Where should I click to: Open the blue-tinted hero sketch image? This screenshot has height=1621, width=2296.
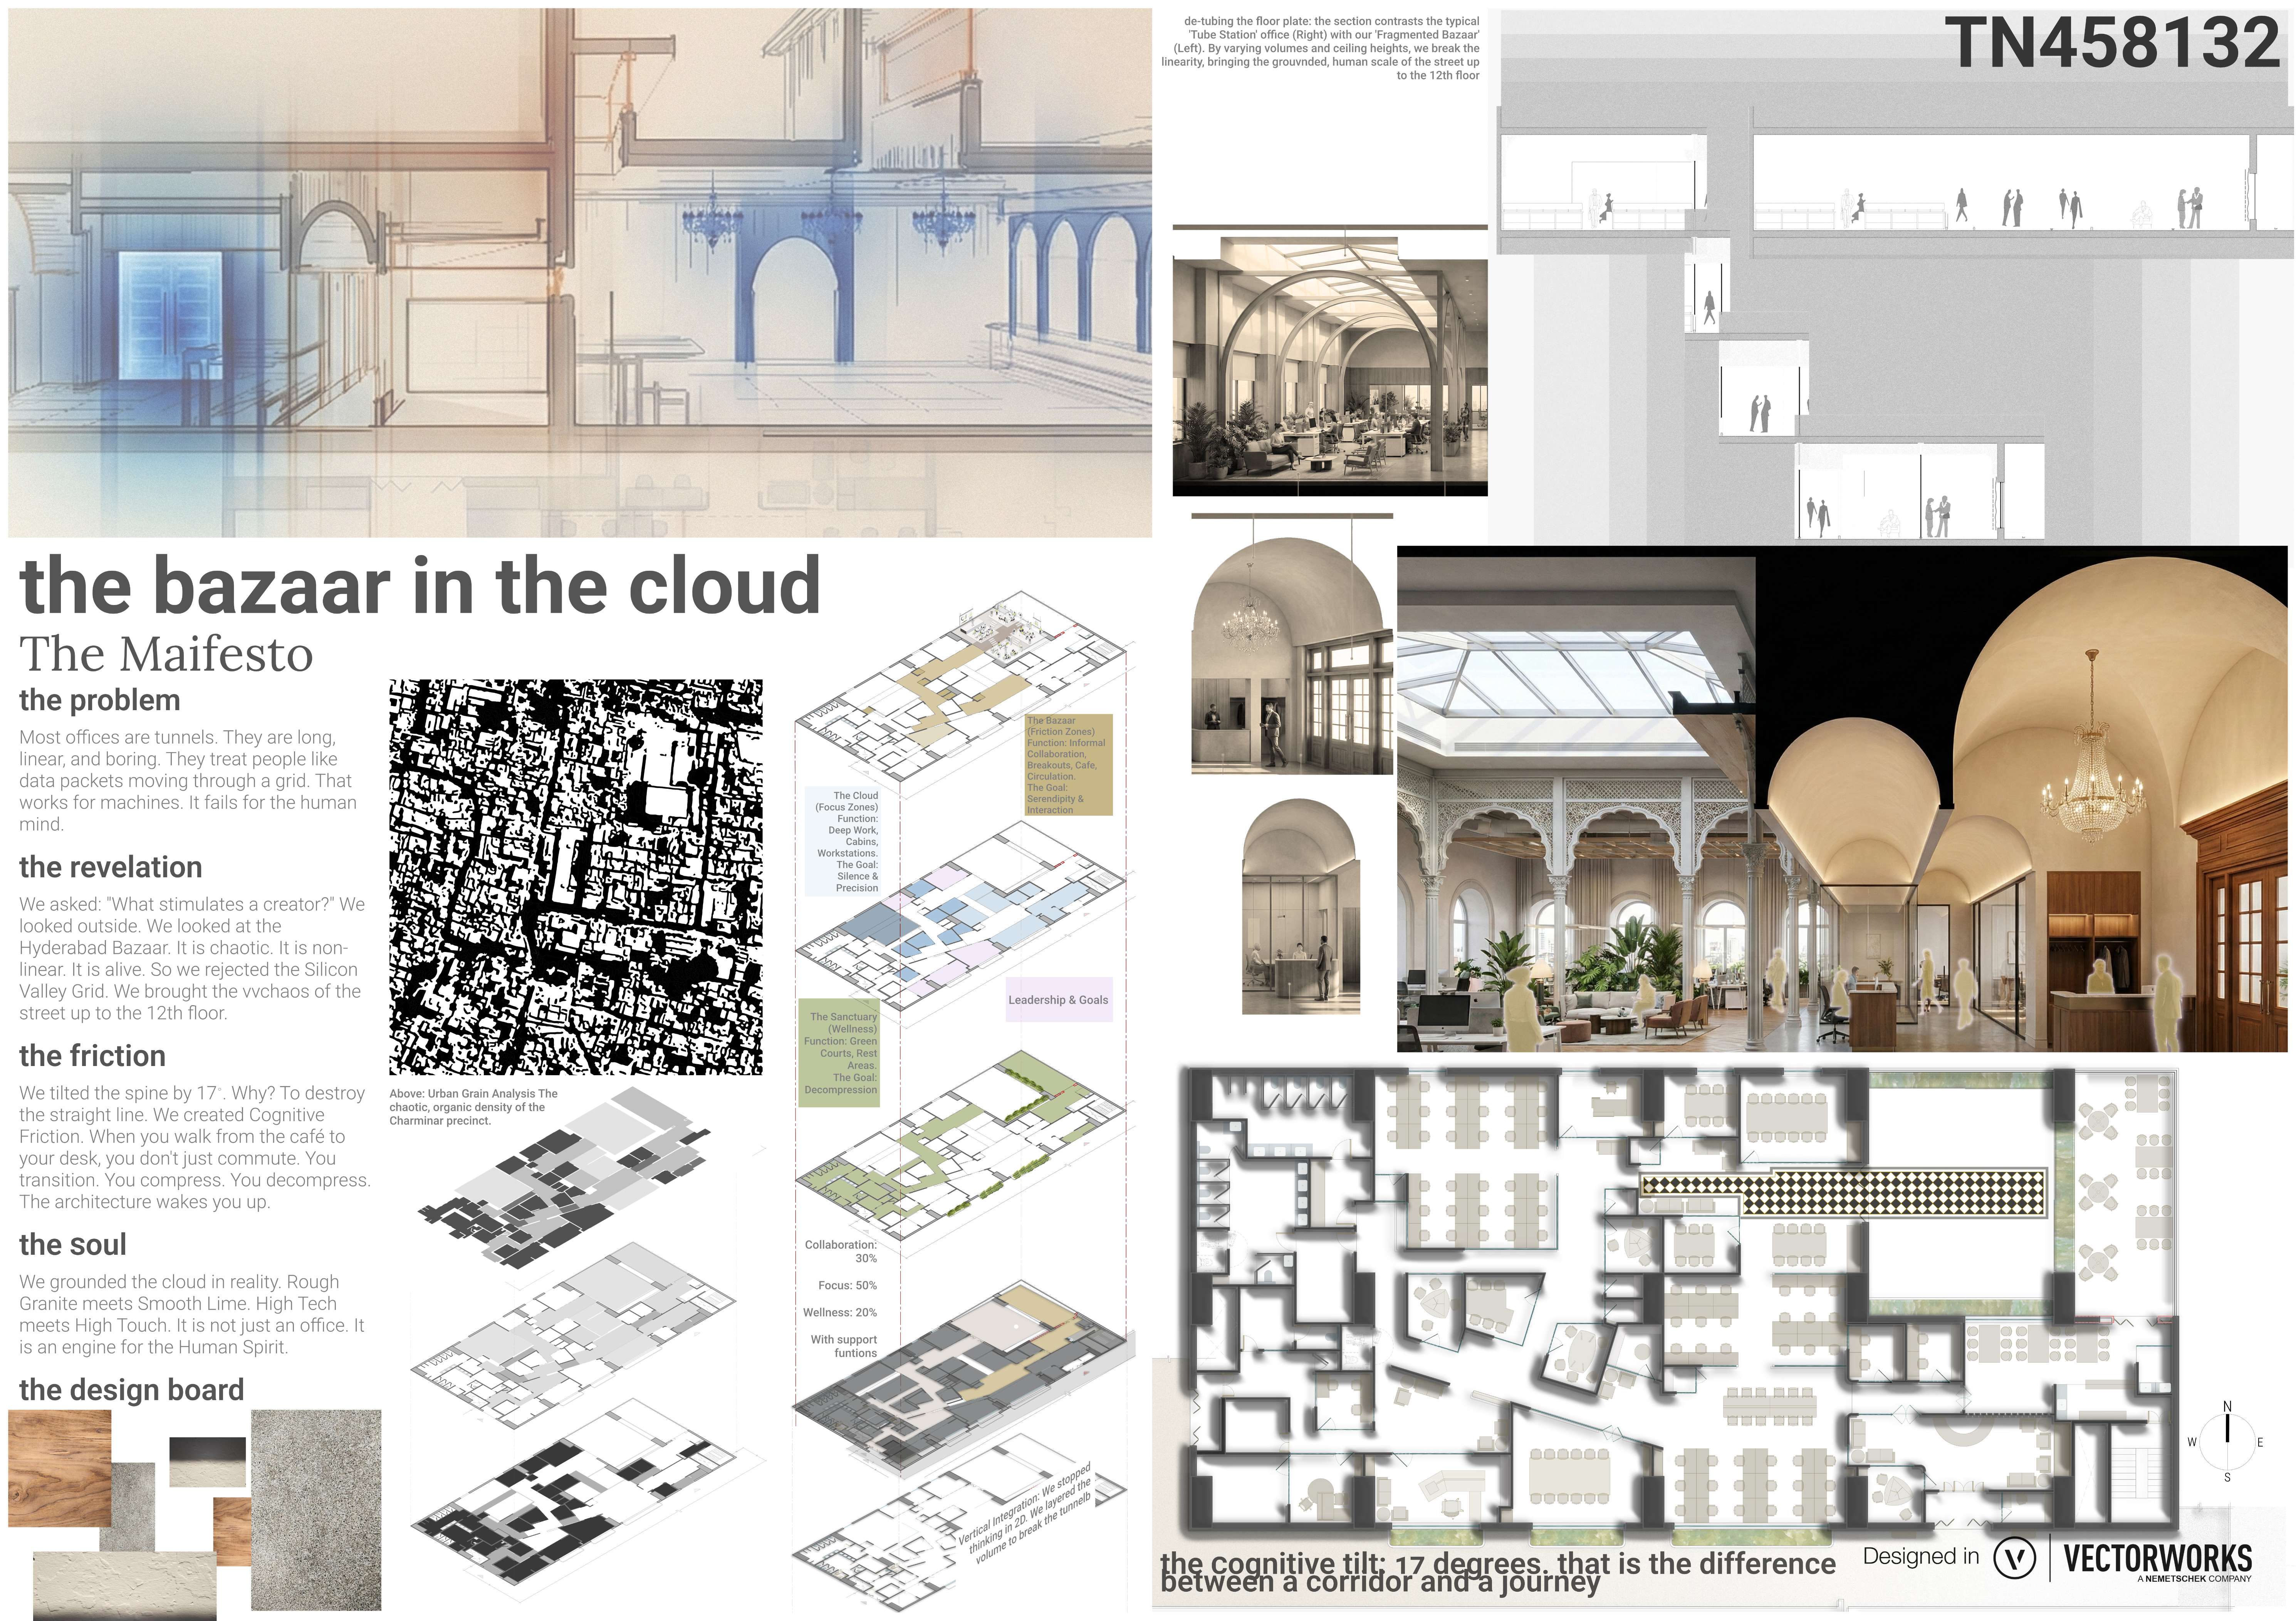click(x=580, y=273)
